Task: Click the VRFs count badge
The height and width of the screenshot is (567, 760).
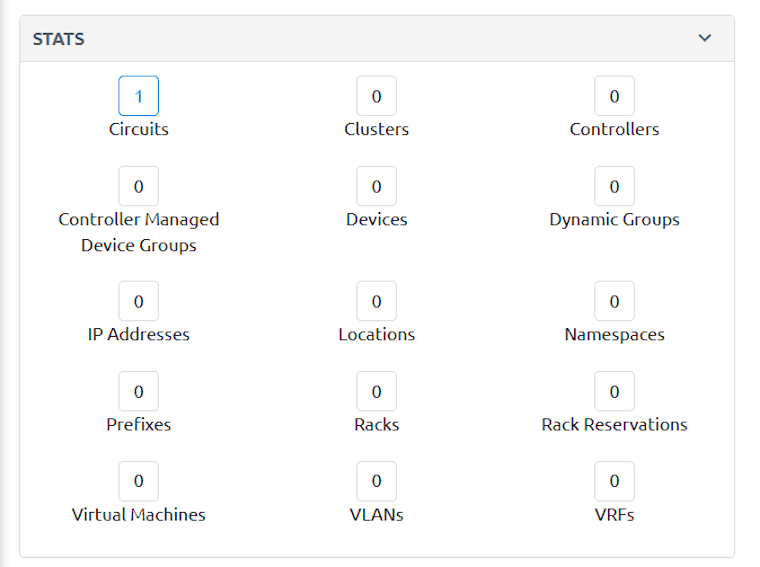Action: pos(614,481)
